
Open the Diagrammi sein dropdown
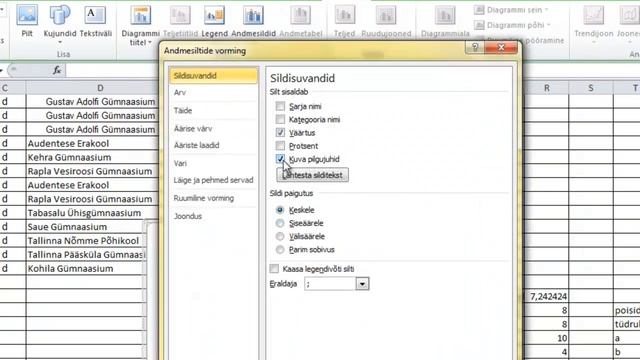point(511,10)
